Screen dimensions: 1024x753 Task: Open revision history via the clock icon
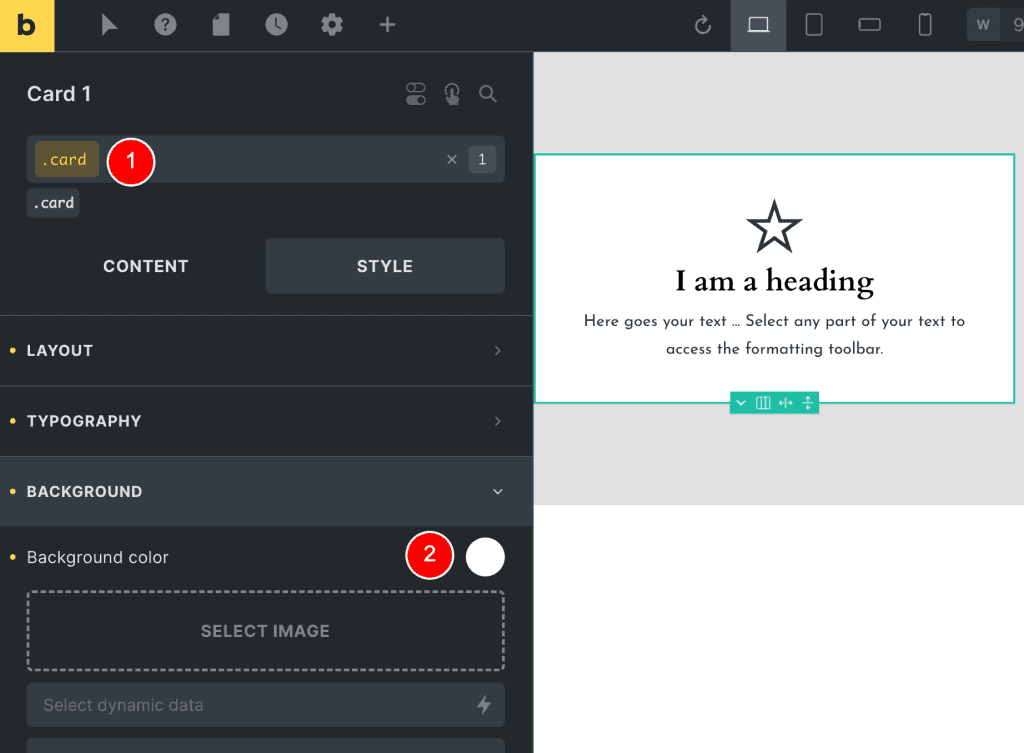coord(276,25)
